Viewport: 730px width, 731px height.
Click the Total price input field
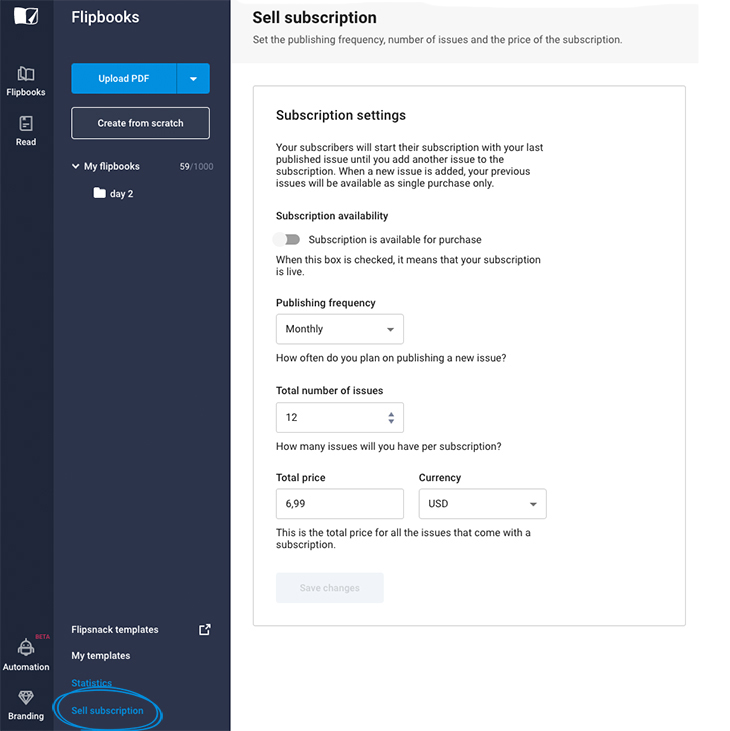[339, 503]
